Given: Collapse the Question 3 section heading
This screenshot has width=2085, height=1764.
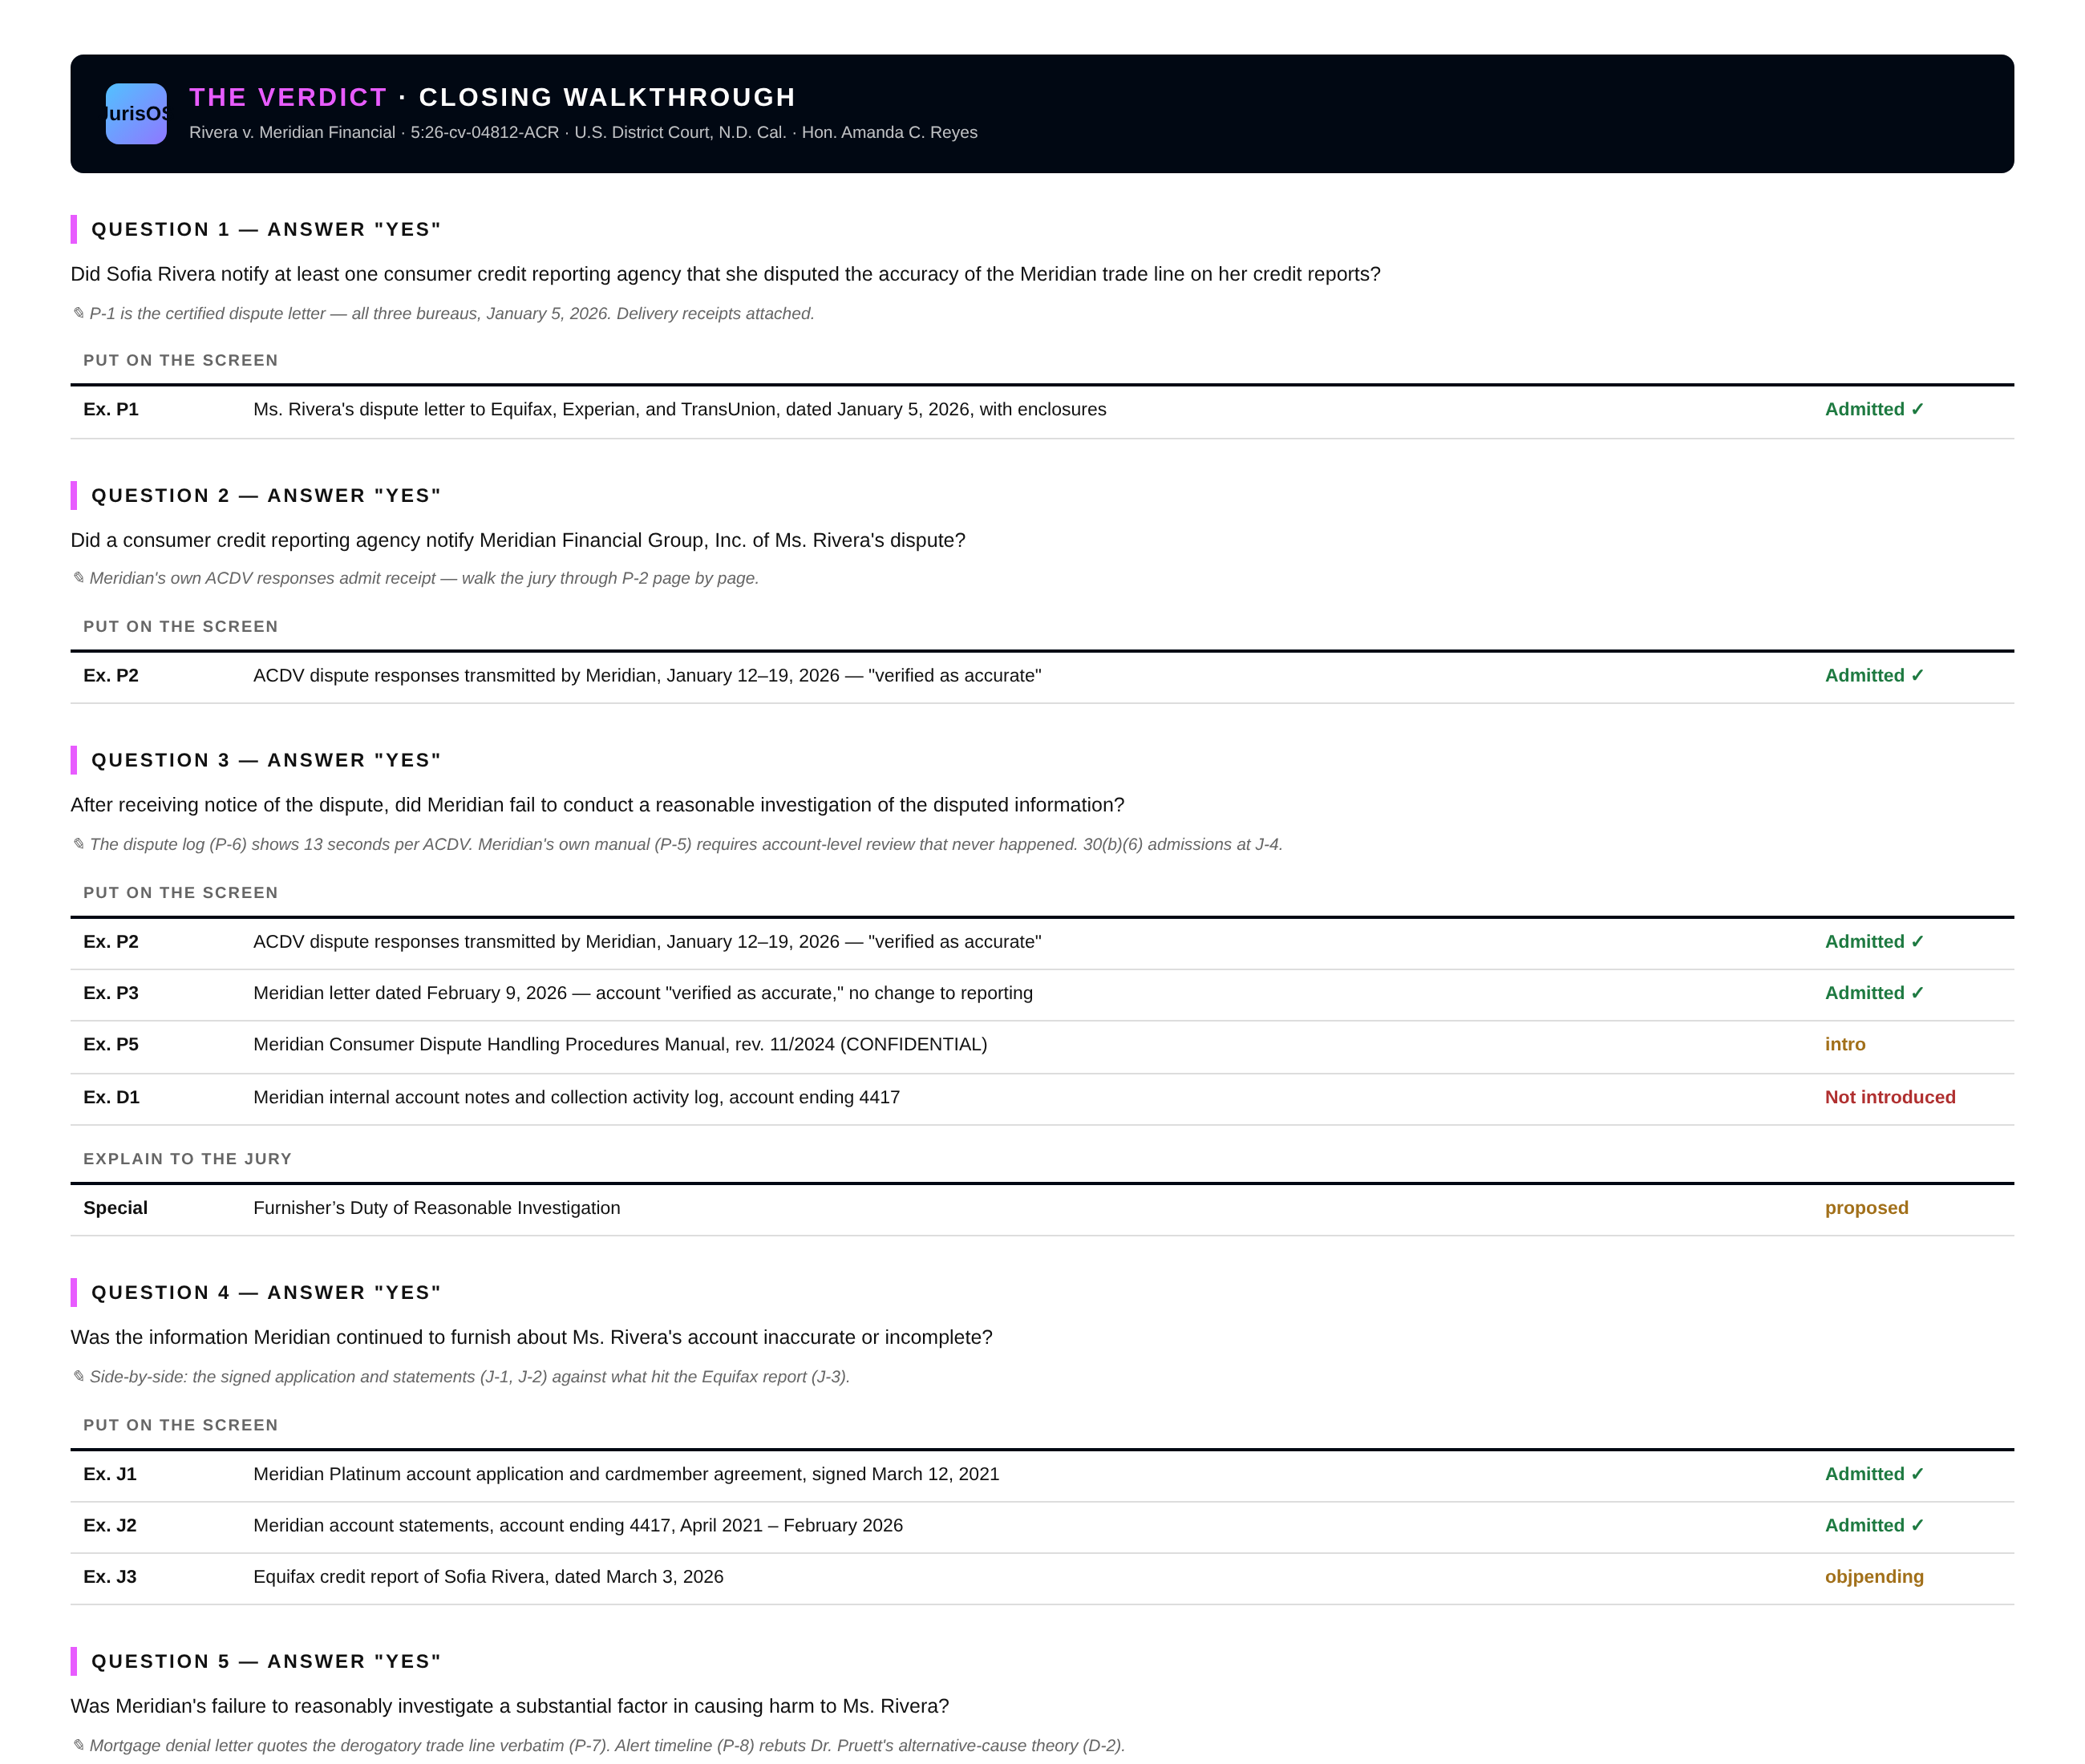Looking at the screenshot, I should 266,760.
